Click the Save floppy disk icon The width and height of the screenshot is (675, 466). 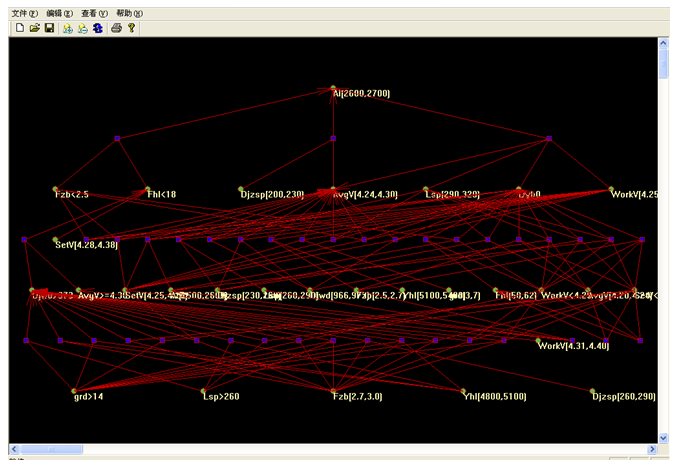pos(49,29)
